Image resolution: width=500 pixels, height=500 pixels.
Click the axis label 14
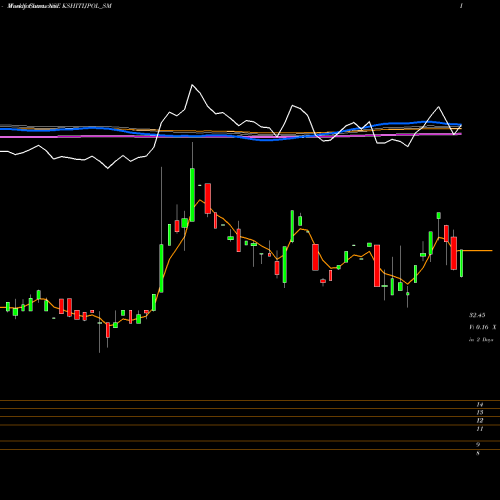(480, 404)
